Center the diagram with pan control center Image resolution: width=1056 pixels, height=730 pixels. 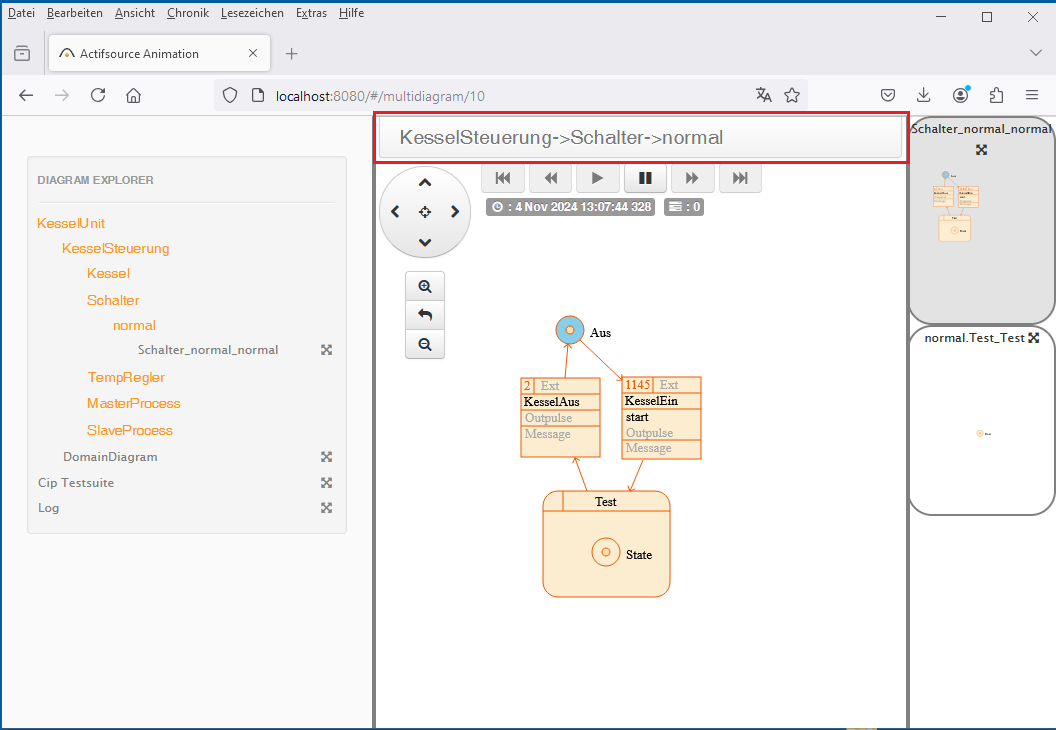(425, 212)
